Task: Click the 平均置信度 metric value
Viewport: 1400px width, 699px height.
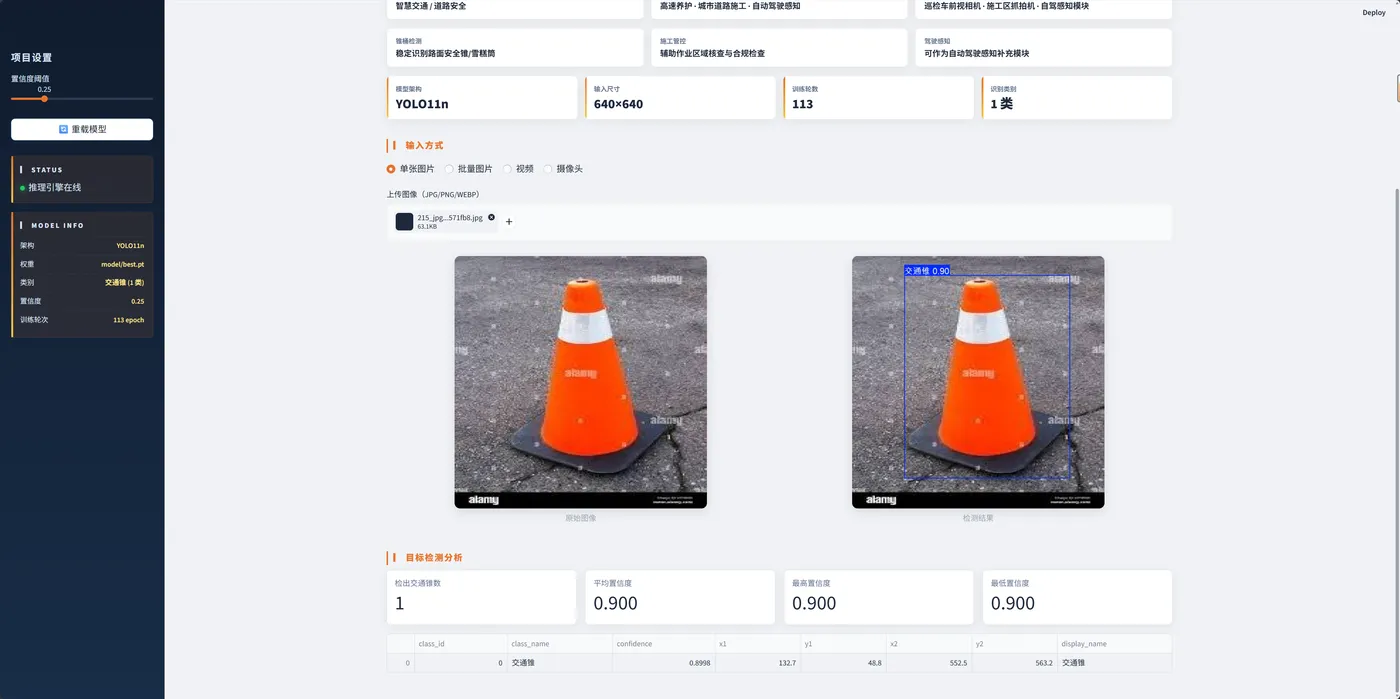Action: (615, 603)
